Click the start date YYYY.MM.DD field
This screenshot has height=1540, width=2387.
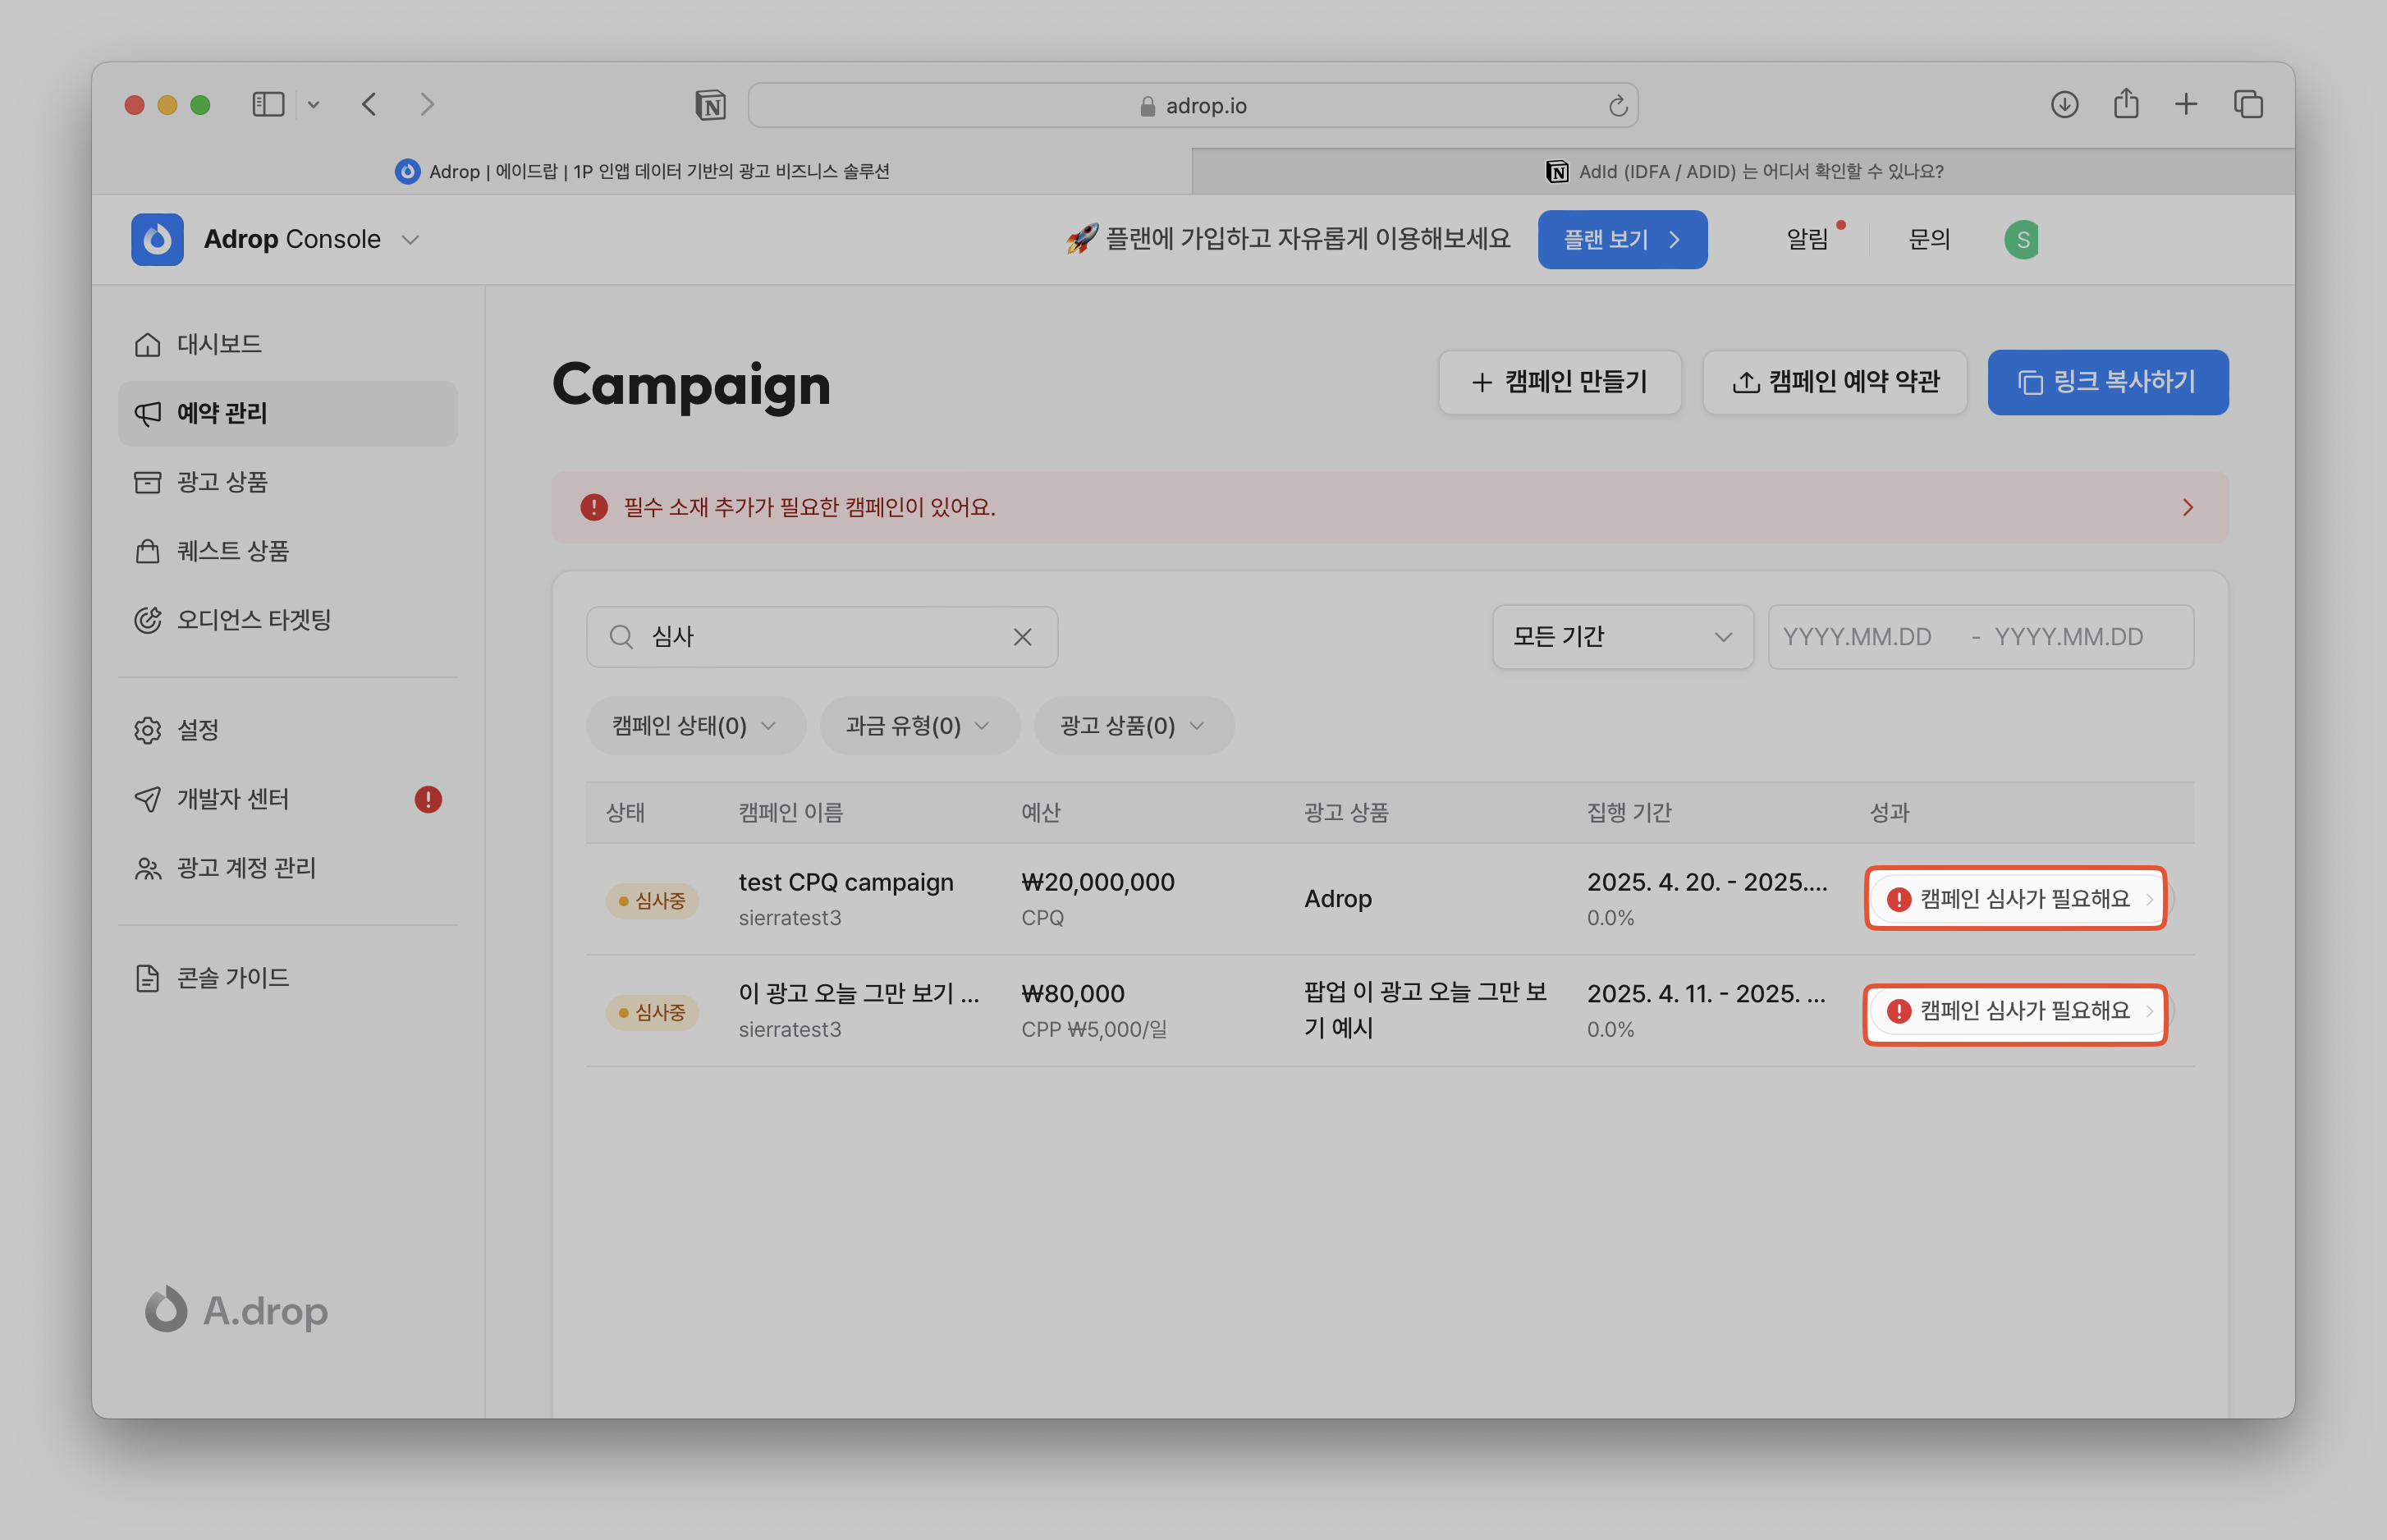coord(1857,637)
